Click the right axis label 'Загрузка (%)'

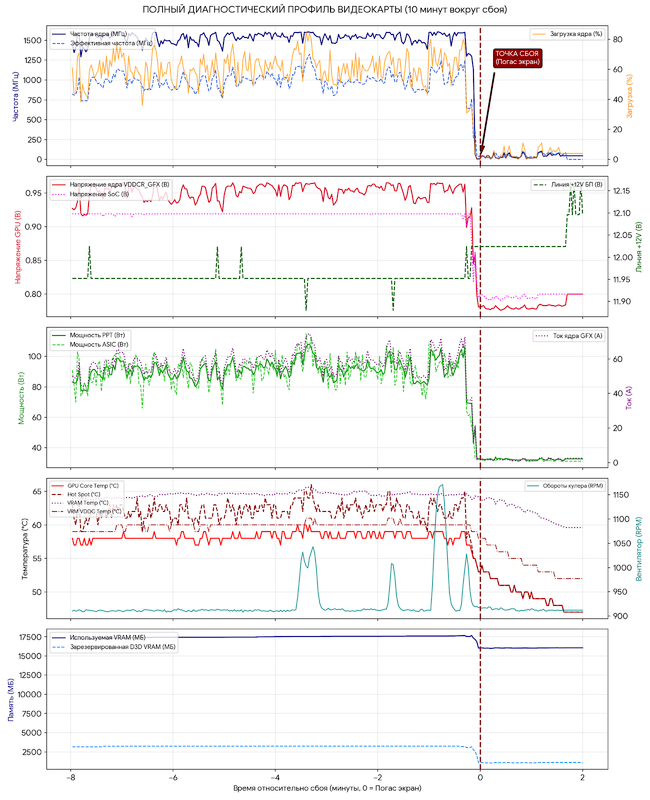629,96
